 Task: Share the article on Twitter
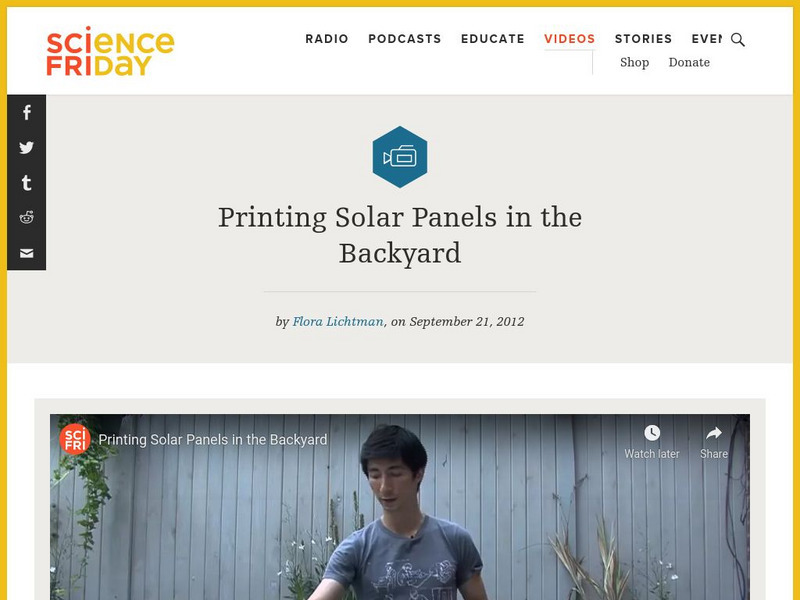pyautogui.click(x=25, y=148)
